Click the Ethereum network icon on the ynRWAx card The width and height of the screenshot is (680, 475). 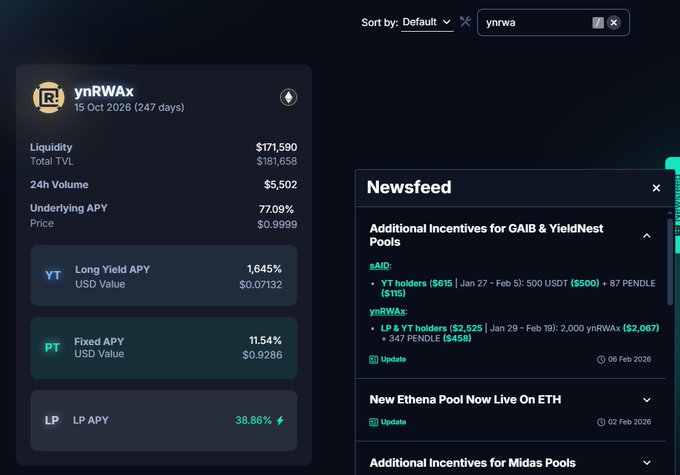pyautogui.click(x=288, y=97)
